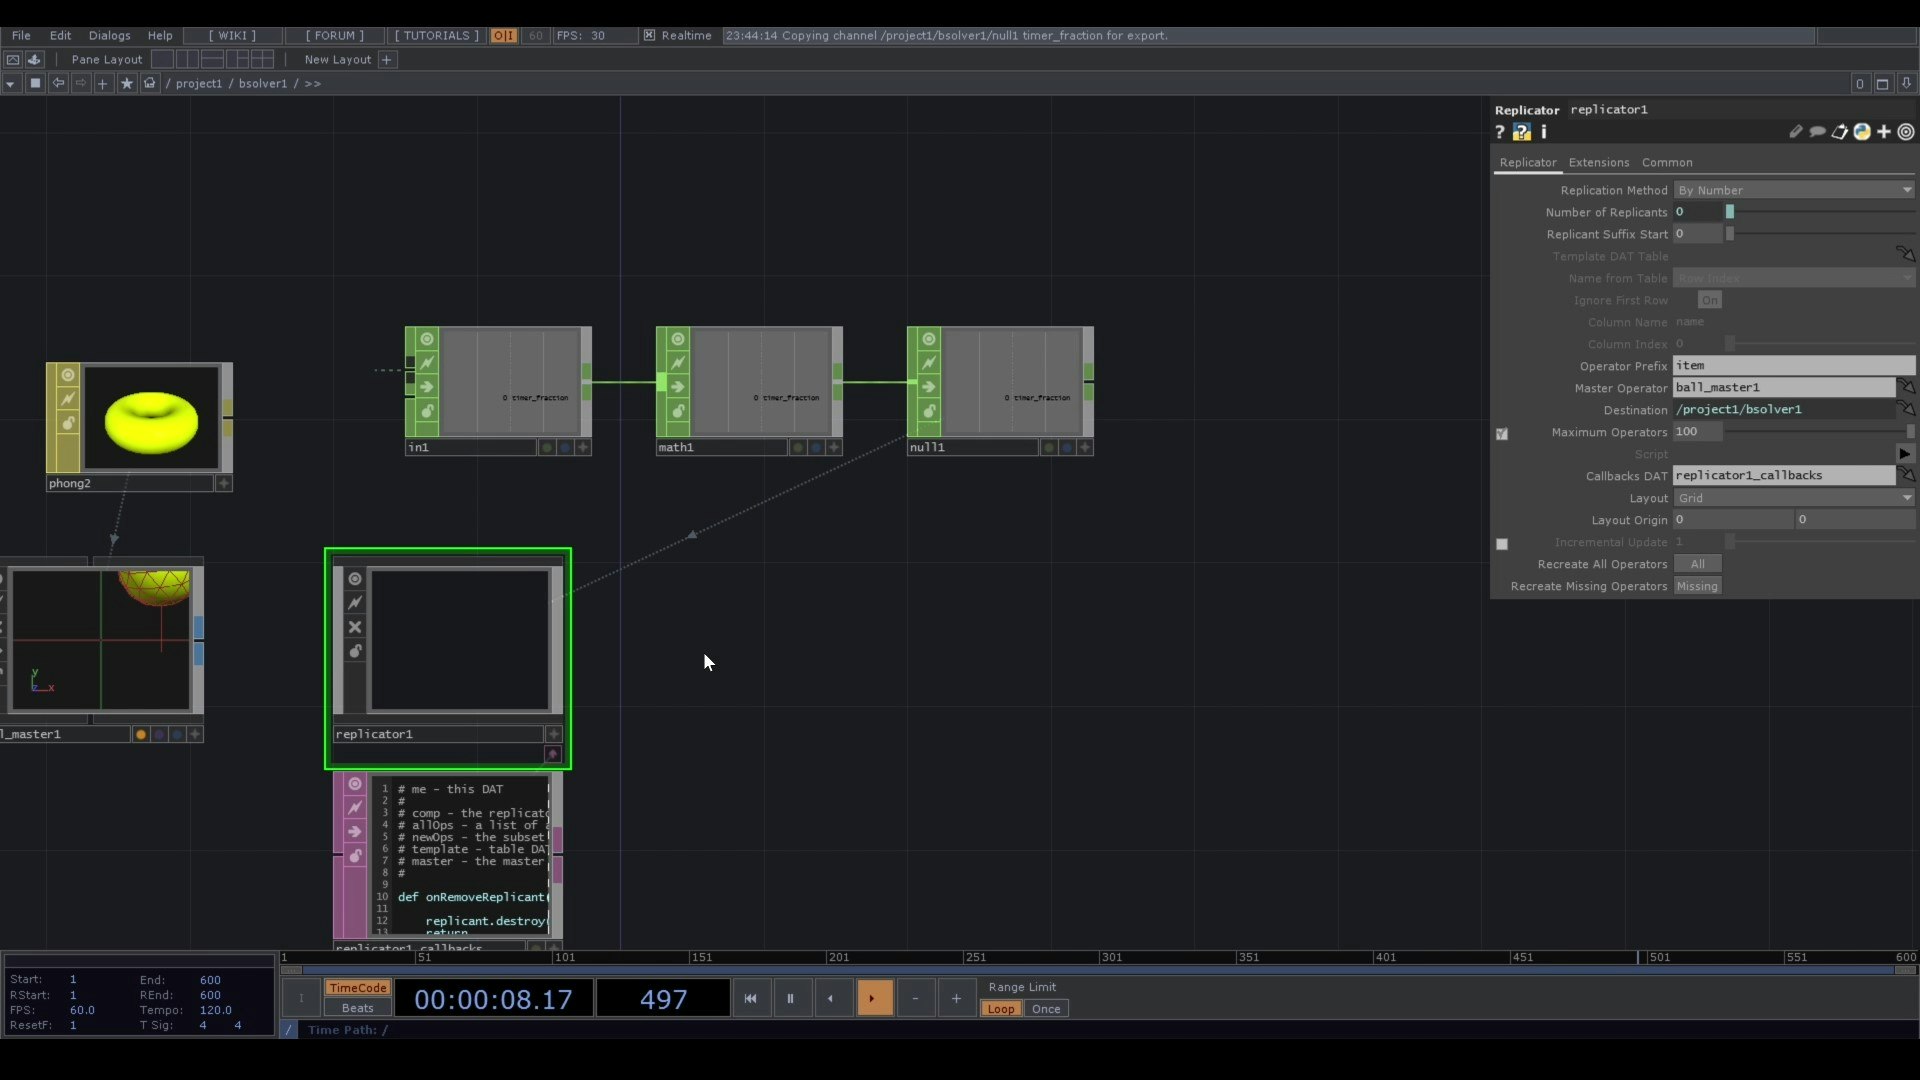Click the comment bubble icon in parameter dialog

point(1817,131)
